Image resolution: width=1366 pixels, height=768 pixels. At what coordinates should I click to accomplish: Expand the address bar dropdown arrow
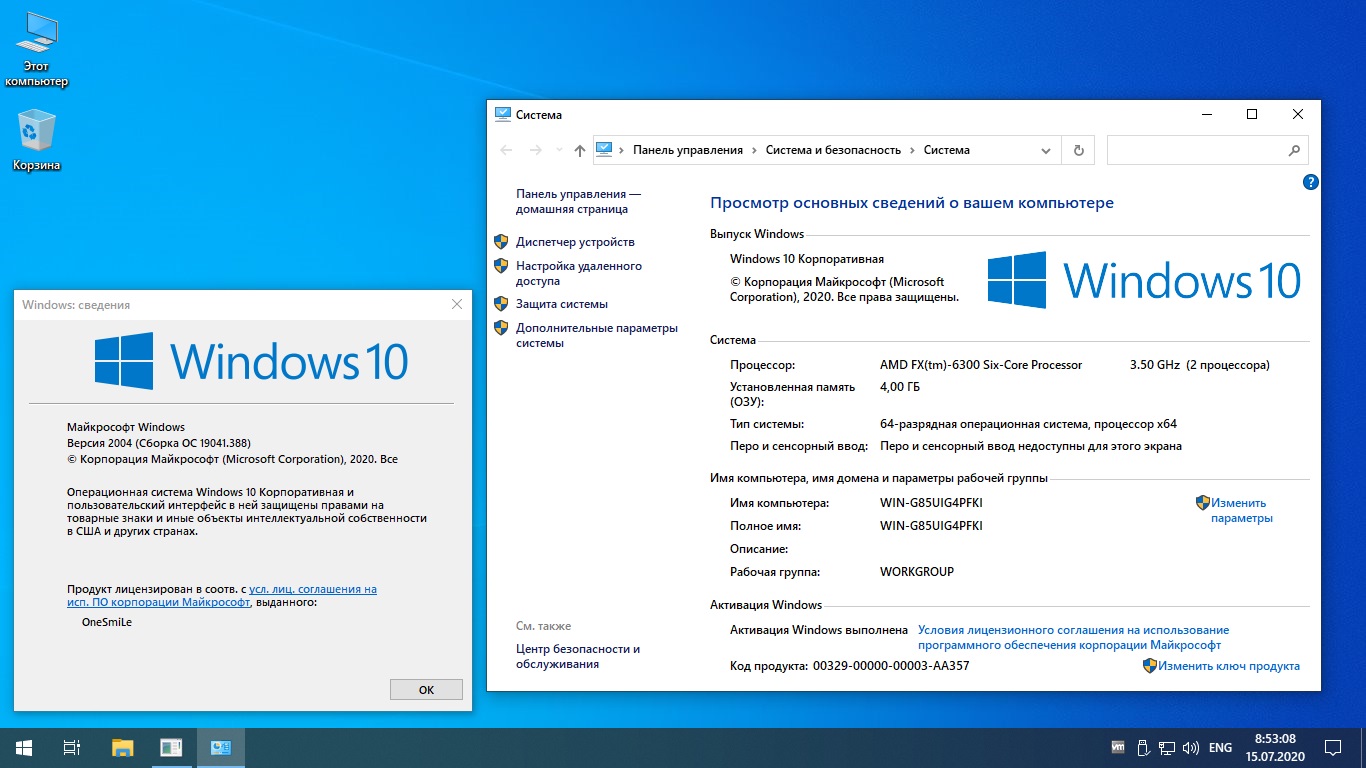pyautogui.click(x=1048, y=149)
